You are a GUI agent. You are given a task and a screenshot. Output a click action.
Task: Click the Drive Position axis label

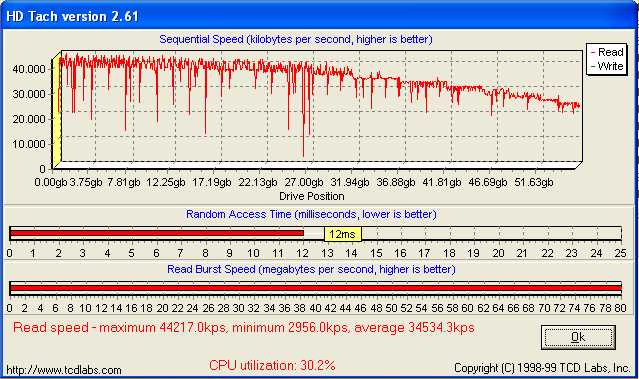coord(312,196)
